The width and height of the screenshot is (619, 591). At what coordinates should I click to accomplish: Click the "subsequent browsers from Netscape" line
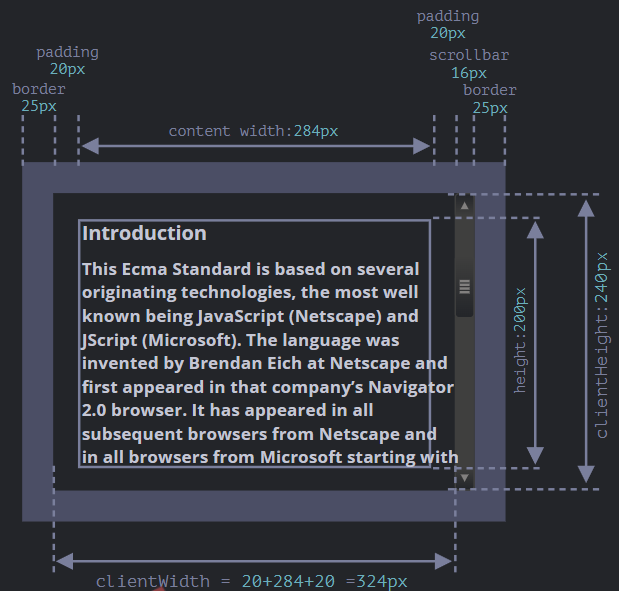(259, 434)
